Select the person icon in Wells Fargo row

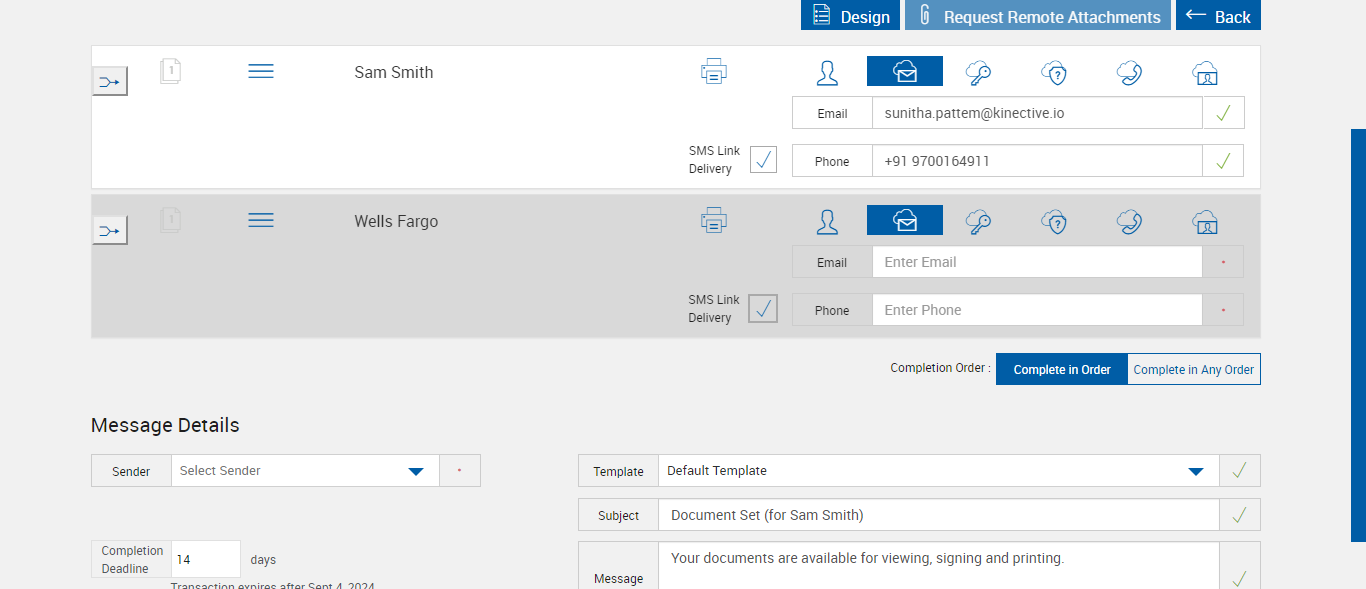827,222
